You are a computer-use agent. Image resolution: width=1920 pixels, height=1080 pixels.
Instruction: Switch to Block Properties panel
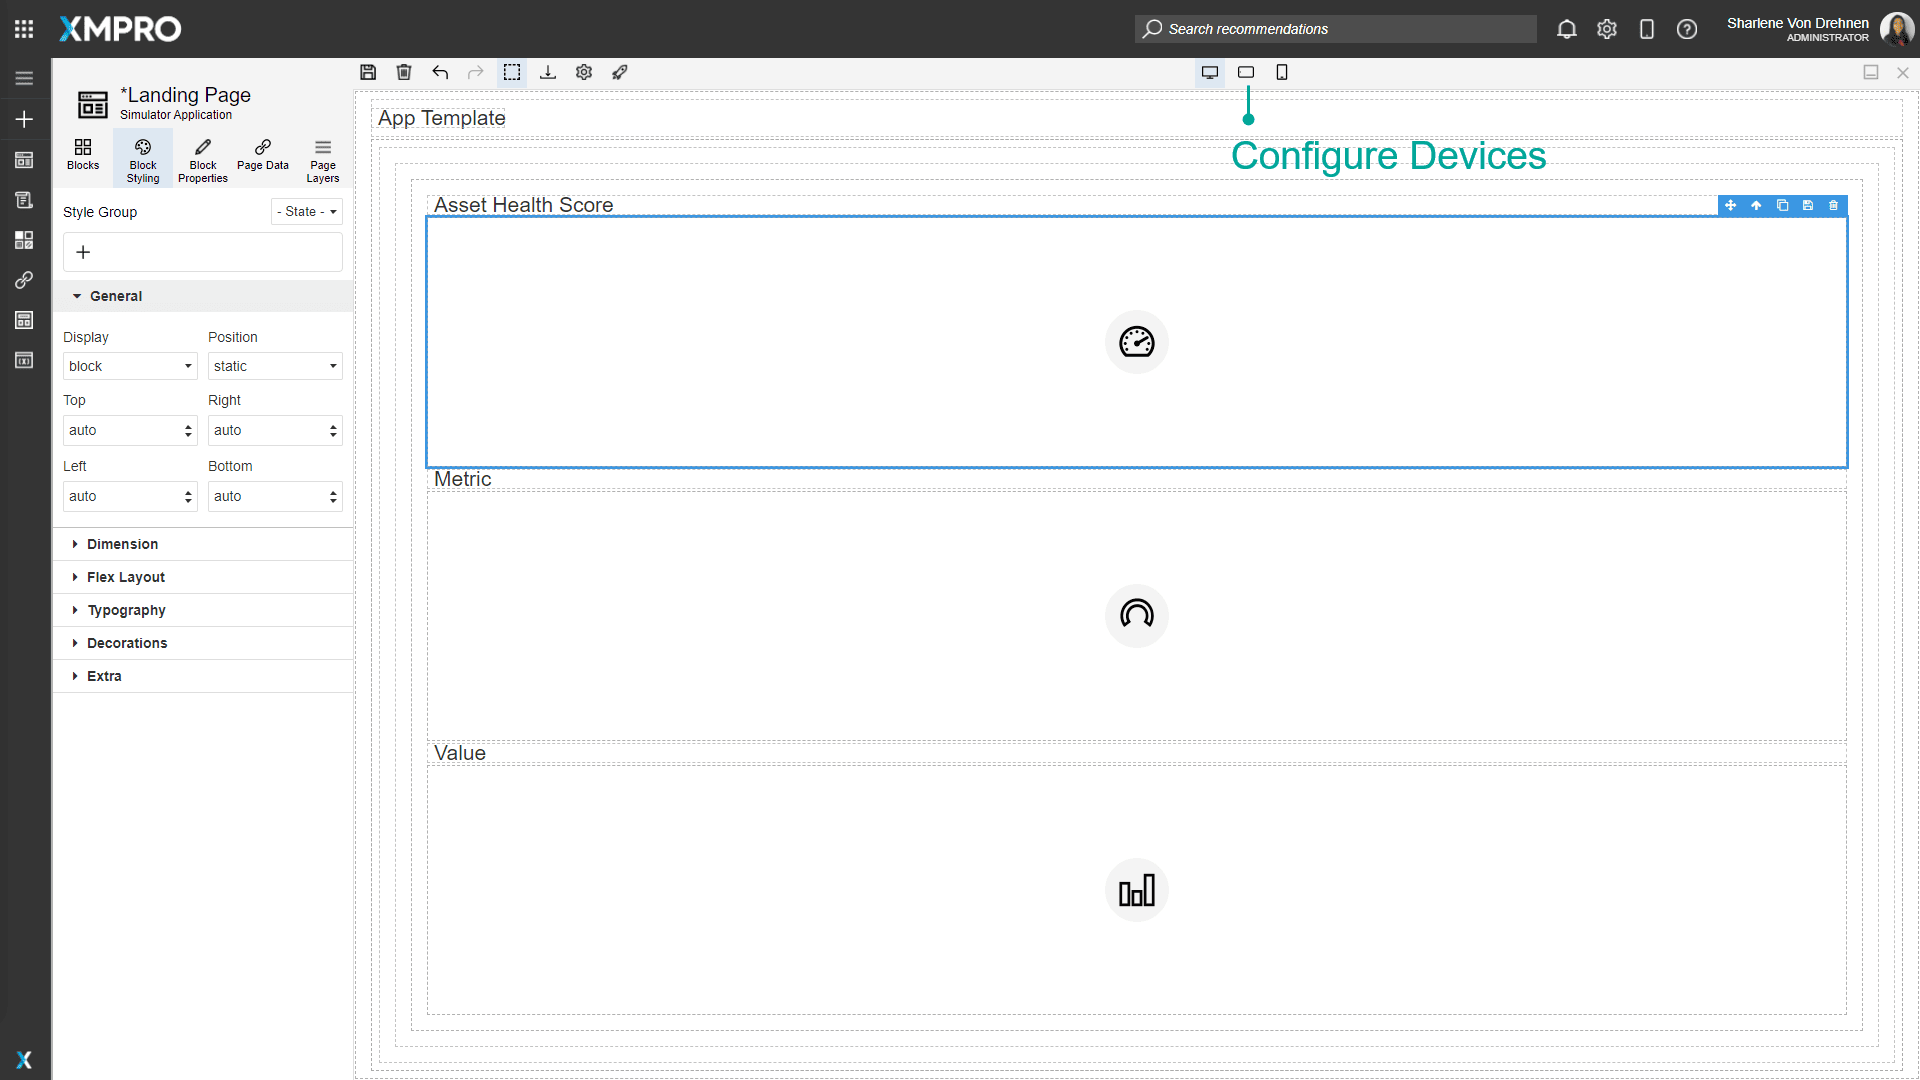pyautogui.click(x=202, y=158)
